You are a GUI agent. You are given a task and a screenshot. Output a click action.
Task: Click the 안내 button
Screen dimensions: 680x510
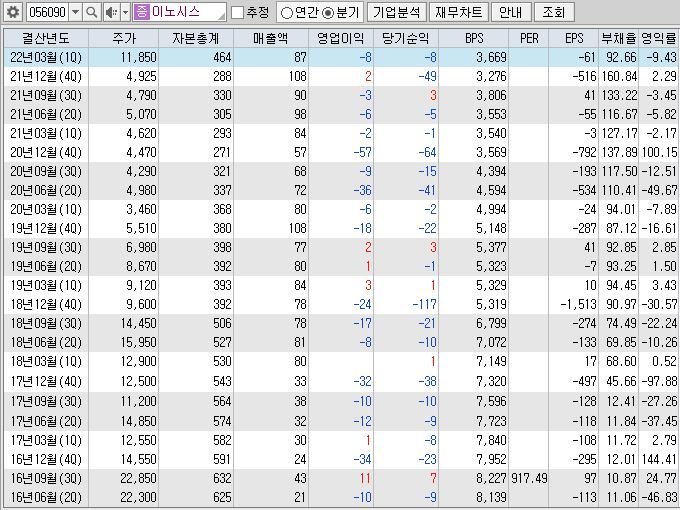(x=511, y=12)
